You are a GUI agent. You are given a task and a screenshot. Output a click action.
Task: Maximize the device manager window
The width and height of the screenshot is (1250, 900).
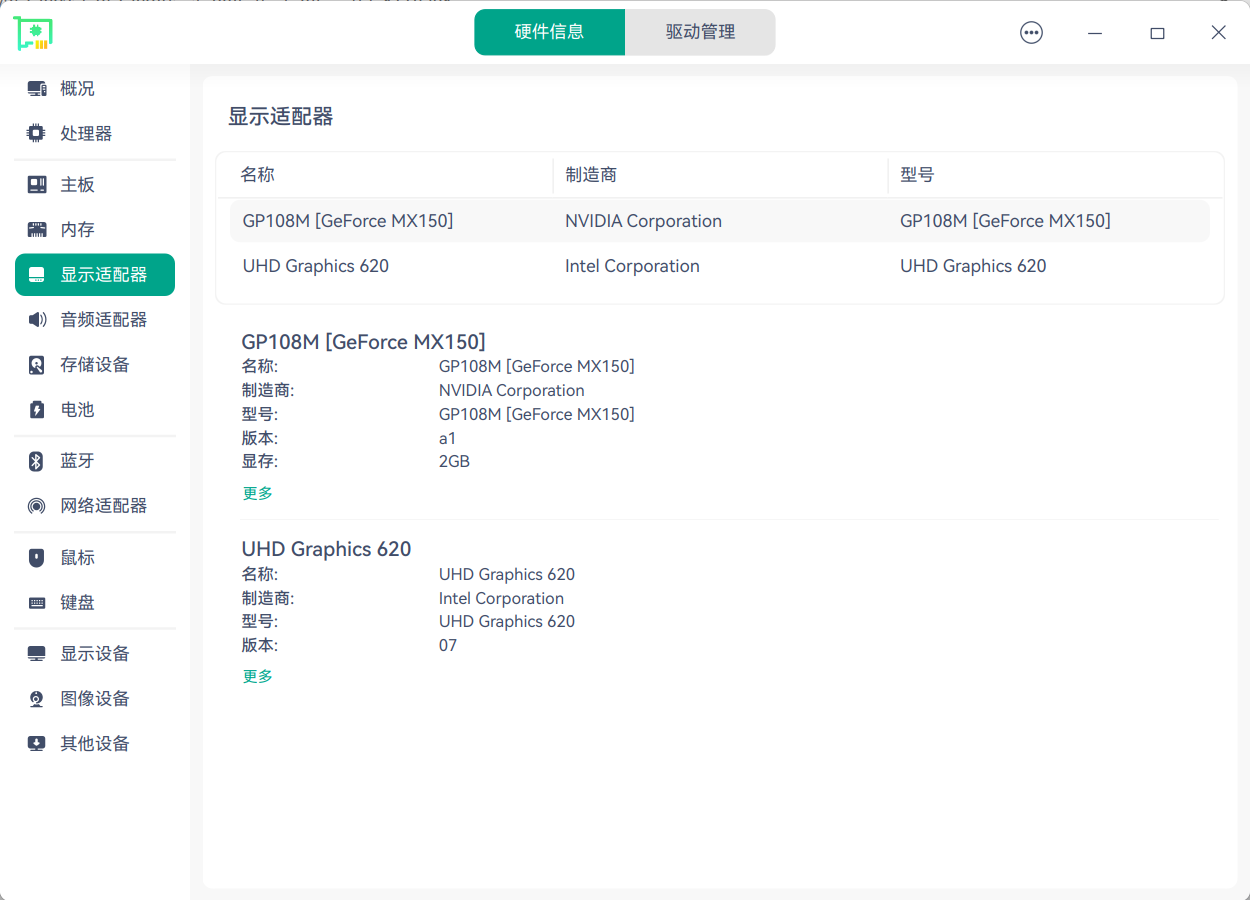click(1157, 33)
